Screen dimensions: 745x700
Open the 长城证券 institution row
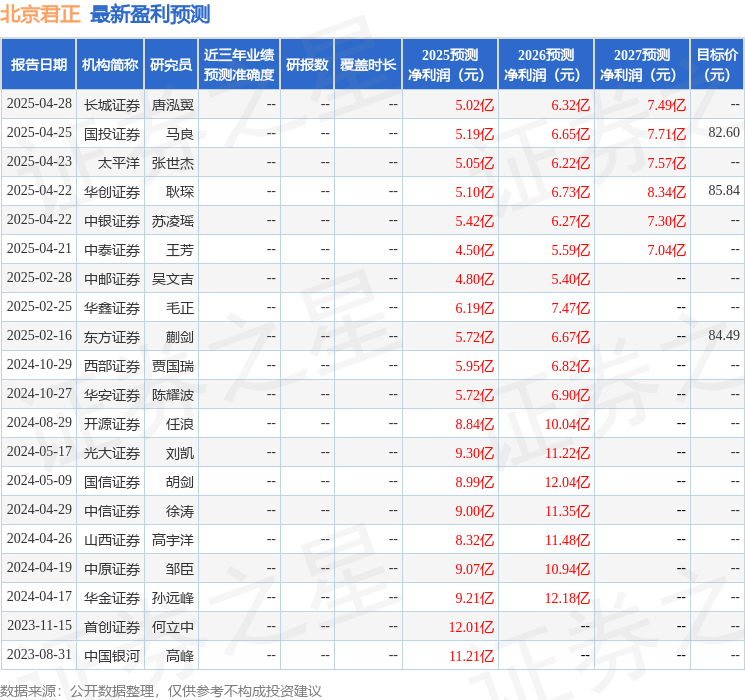[x=111, y=104]
